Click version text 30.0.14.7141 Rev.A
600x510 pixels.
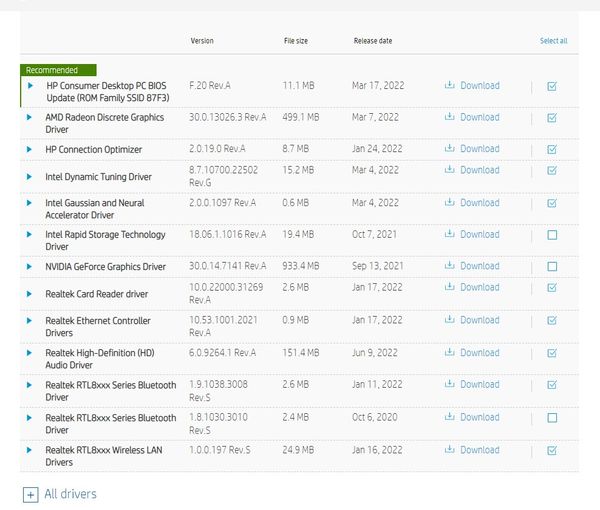[228, 266]
